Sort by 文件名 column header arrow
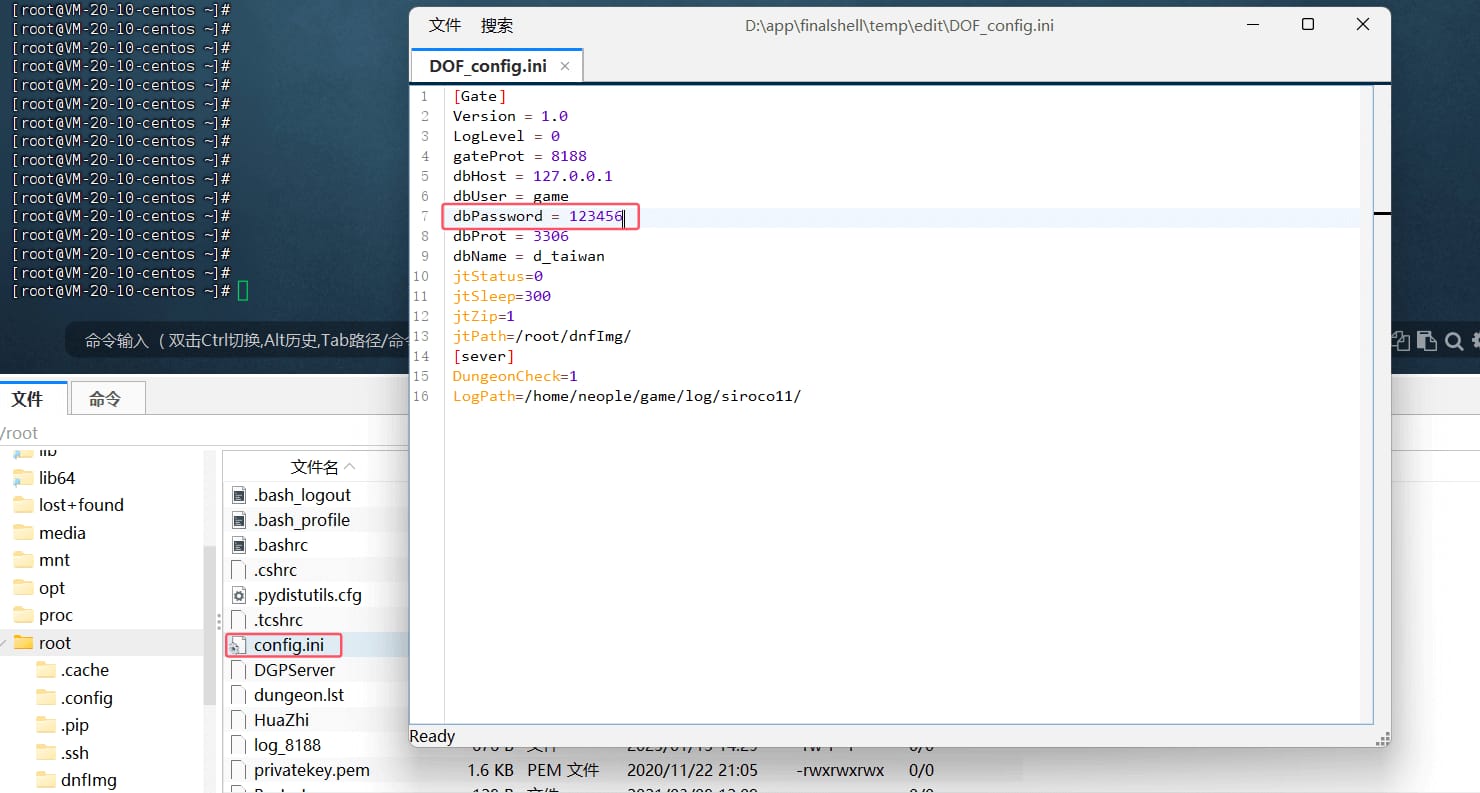The image size is (1480, 793). [x=349, y=467]
